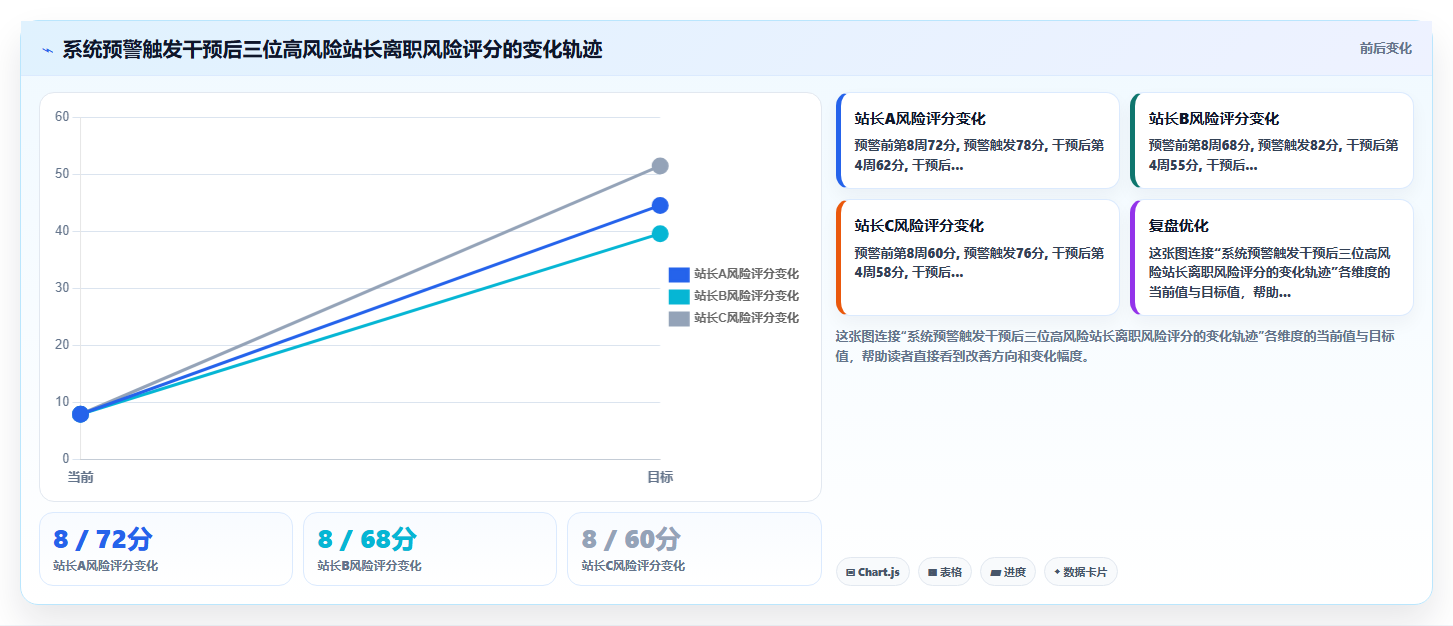This screenshot has width=1453, height=626.
Task: Click the shared starting point at 当前
Action: click(x=81, y=414)
